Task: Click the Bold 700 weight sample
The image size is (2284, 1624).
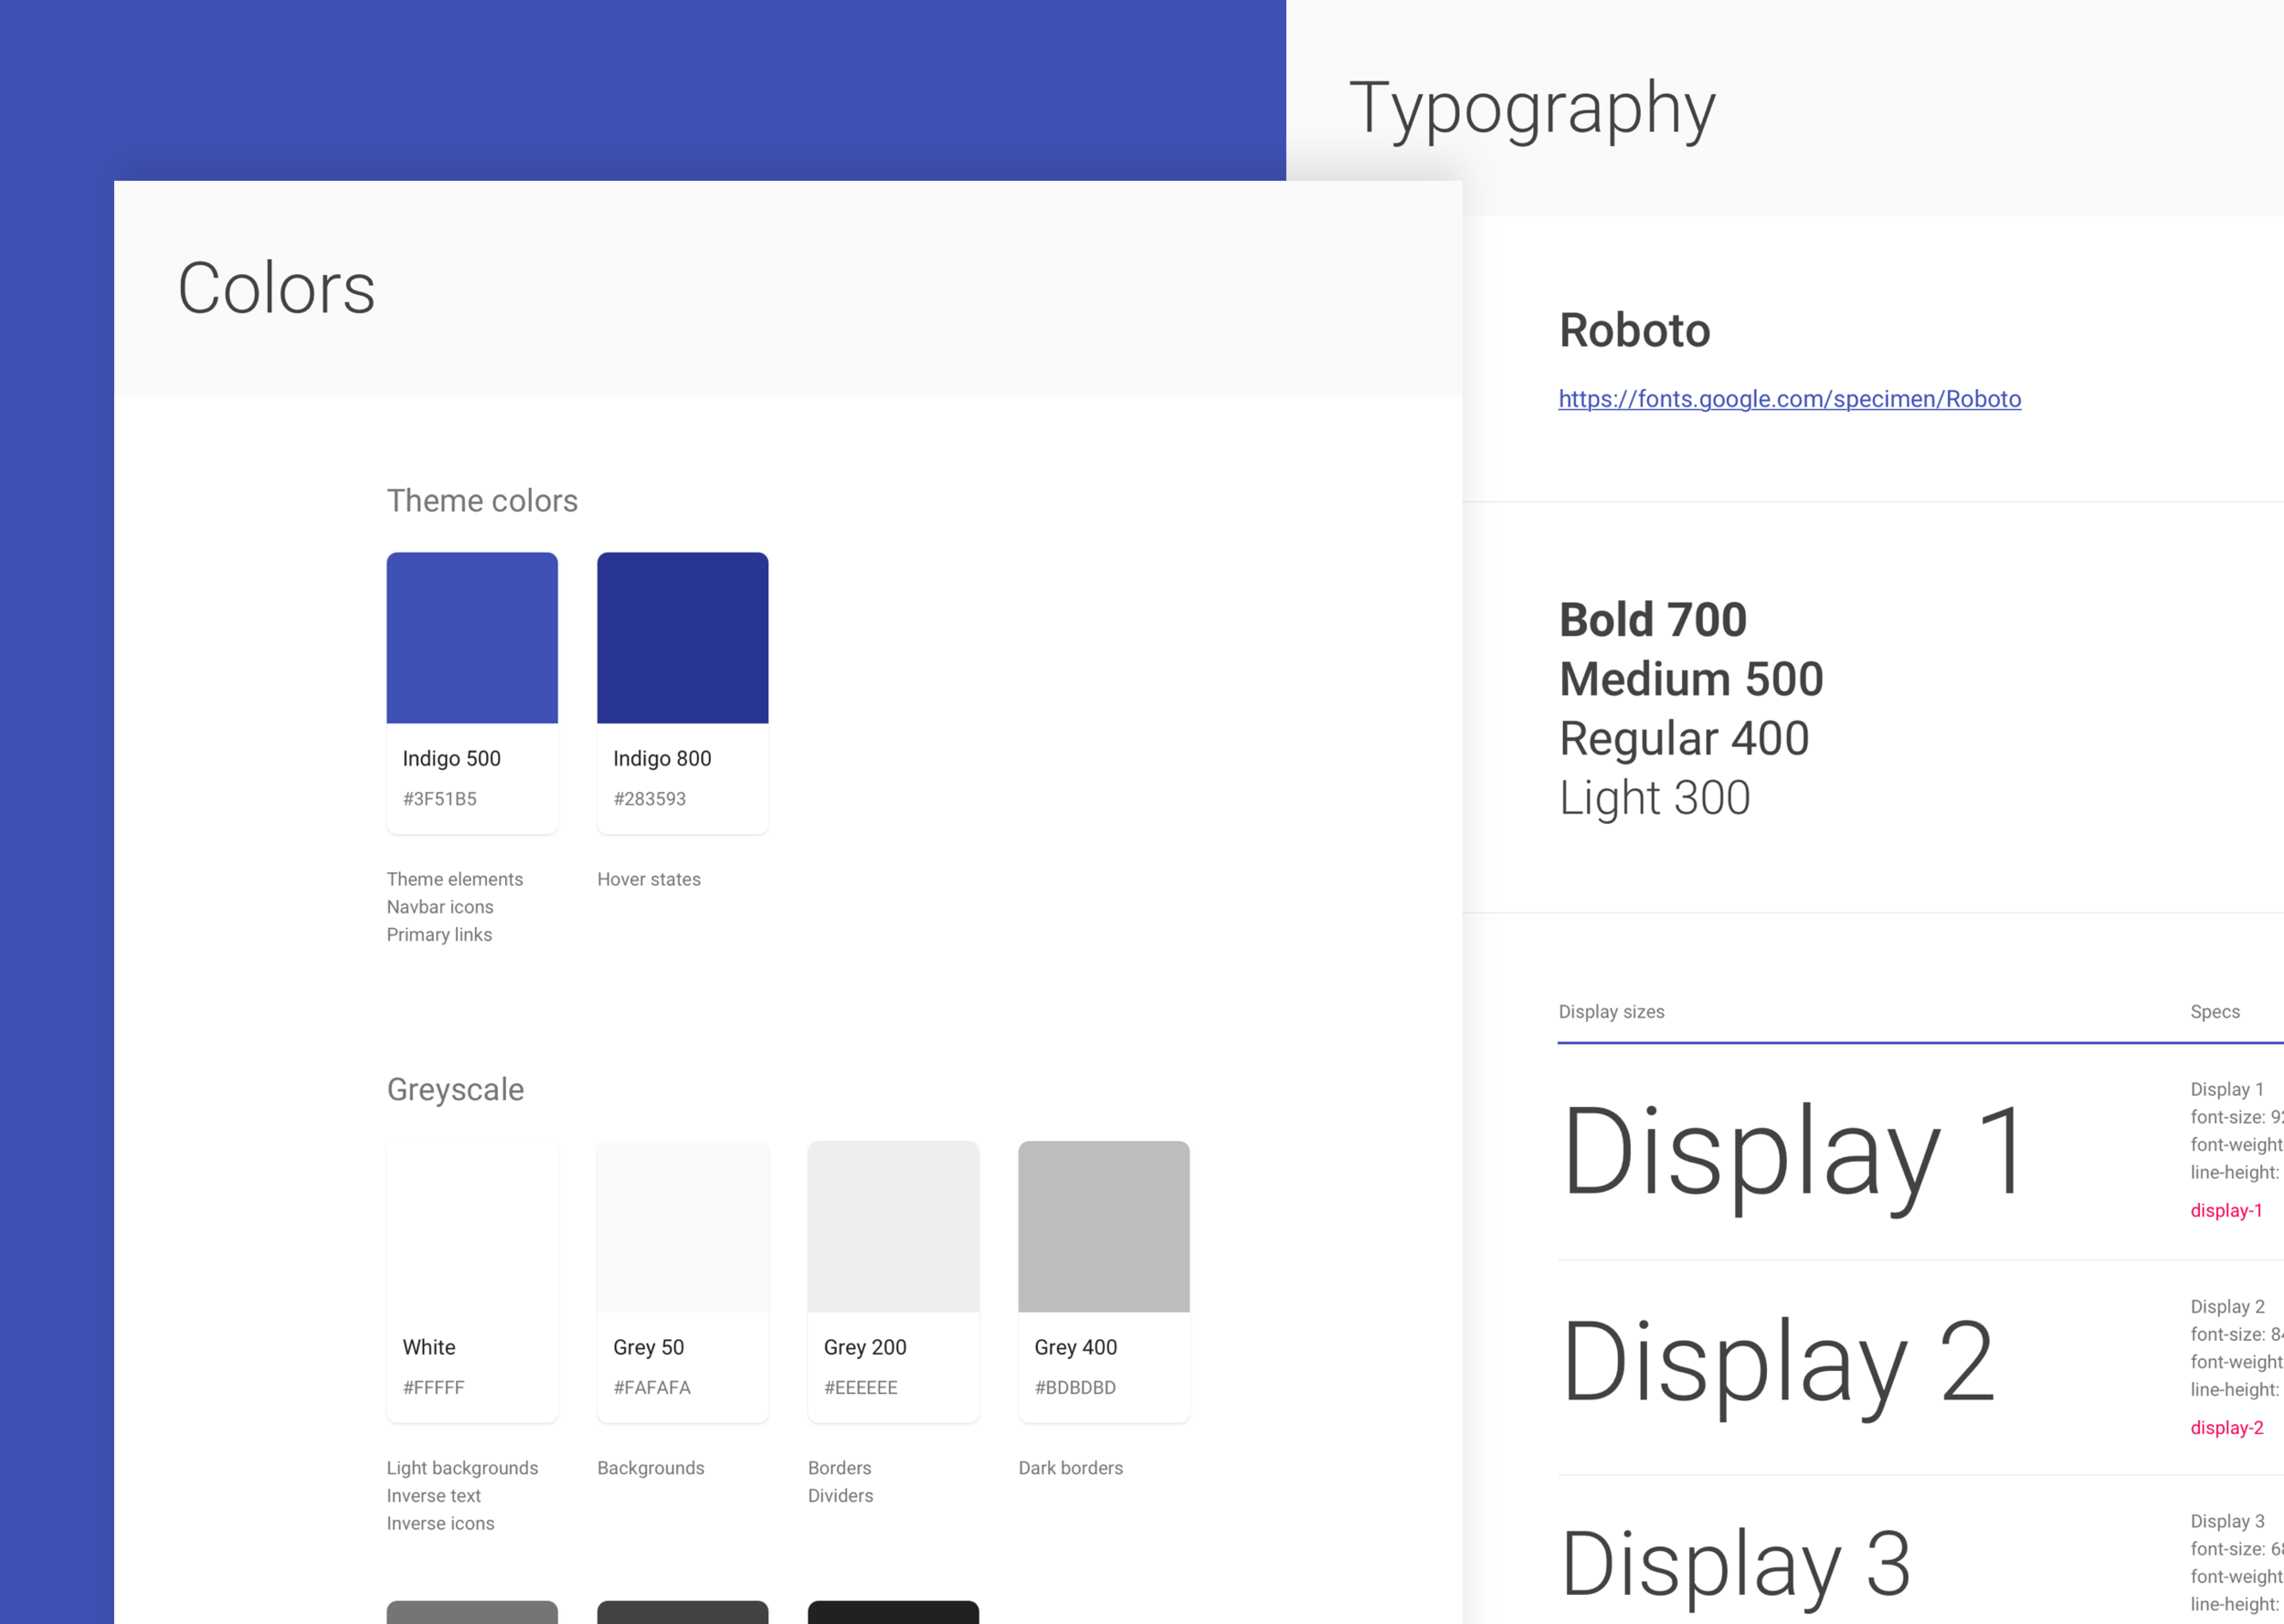Action: pos(1653,620)
